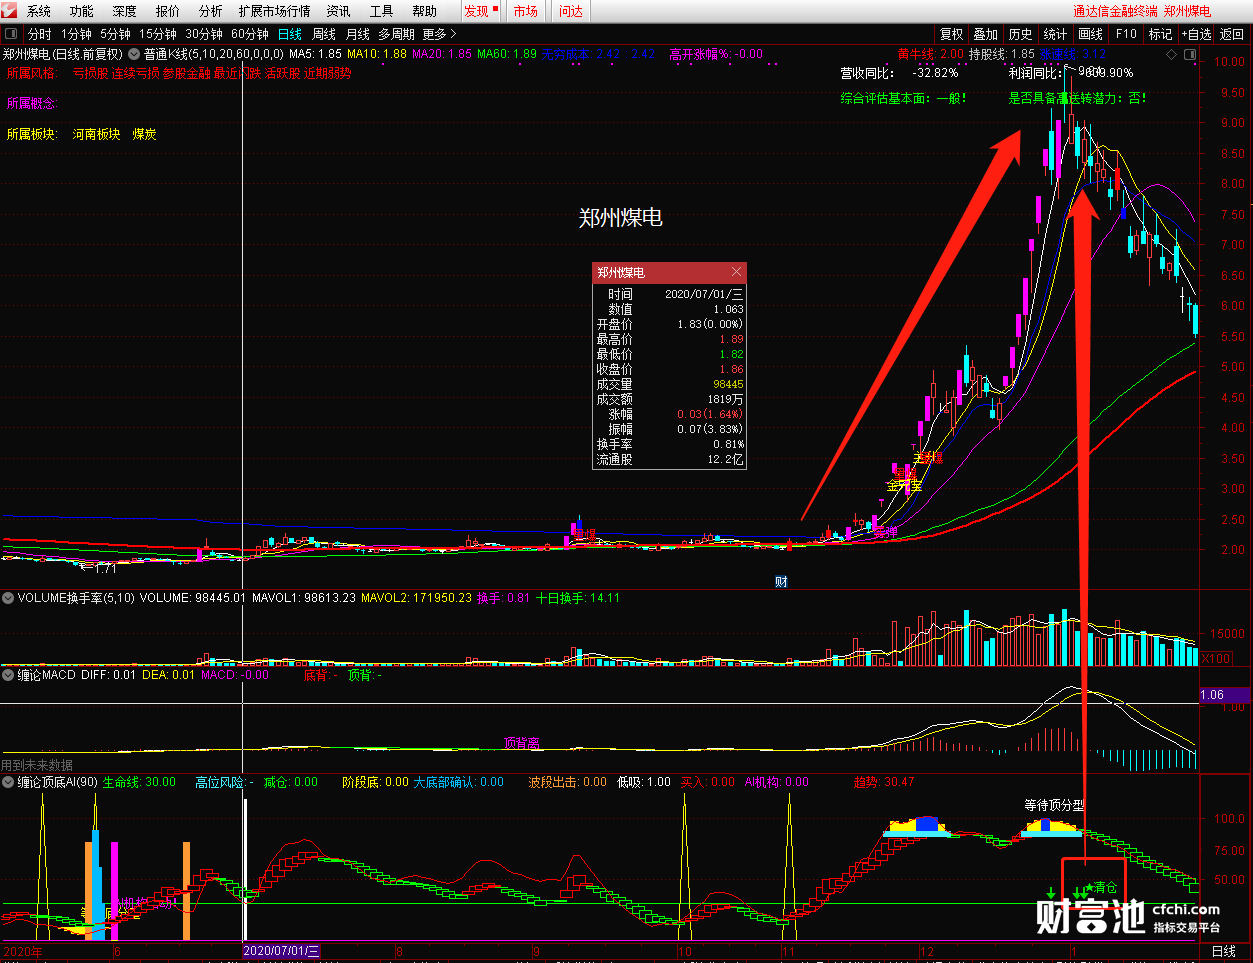
Task: Select the 周线 period
Action: coord(324,34)
